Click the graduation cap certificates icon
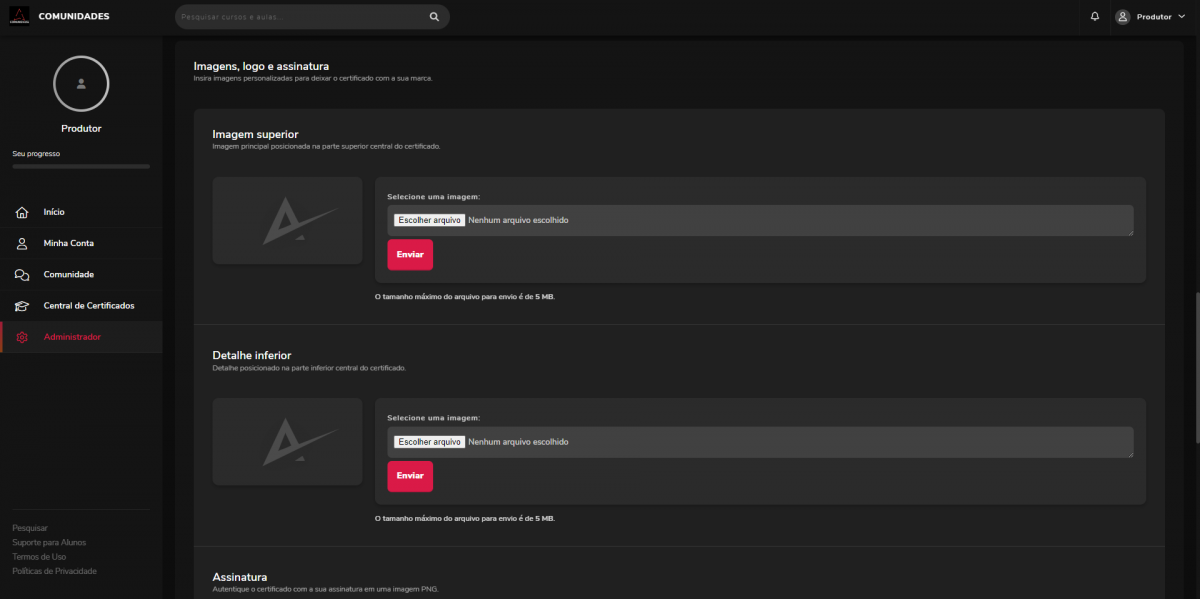 coord(22,306)
